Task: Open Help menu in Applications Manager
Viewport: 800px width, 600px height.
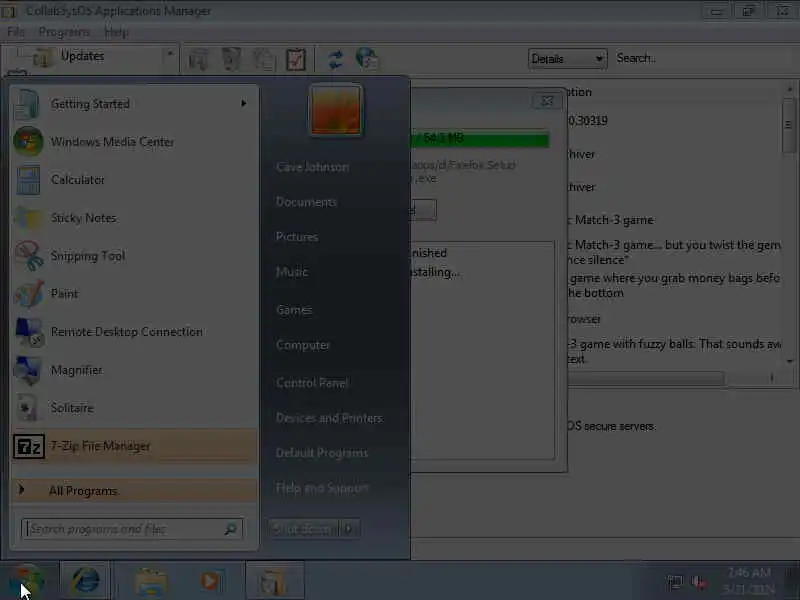Action: [x=116, y=32]
